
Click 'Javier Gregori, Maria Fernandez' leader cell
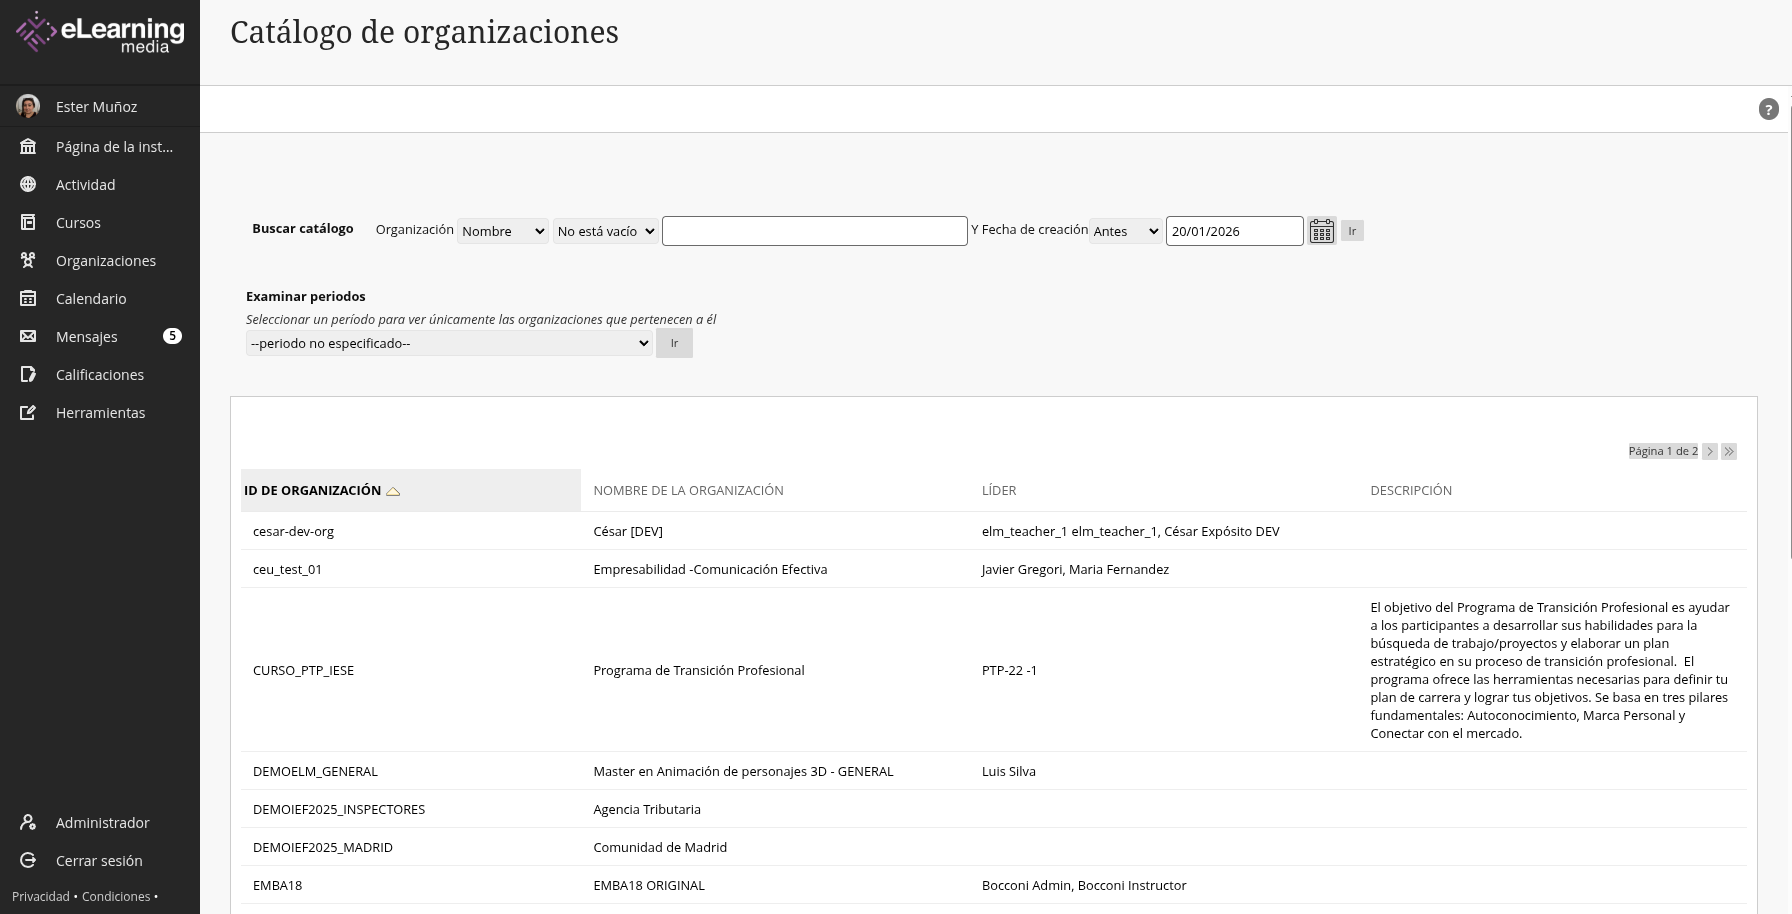click(x=1075, y=569)
